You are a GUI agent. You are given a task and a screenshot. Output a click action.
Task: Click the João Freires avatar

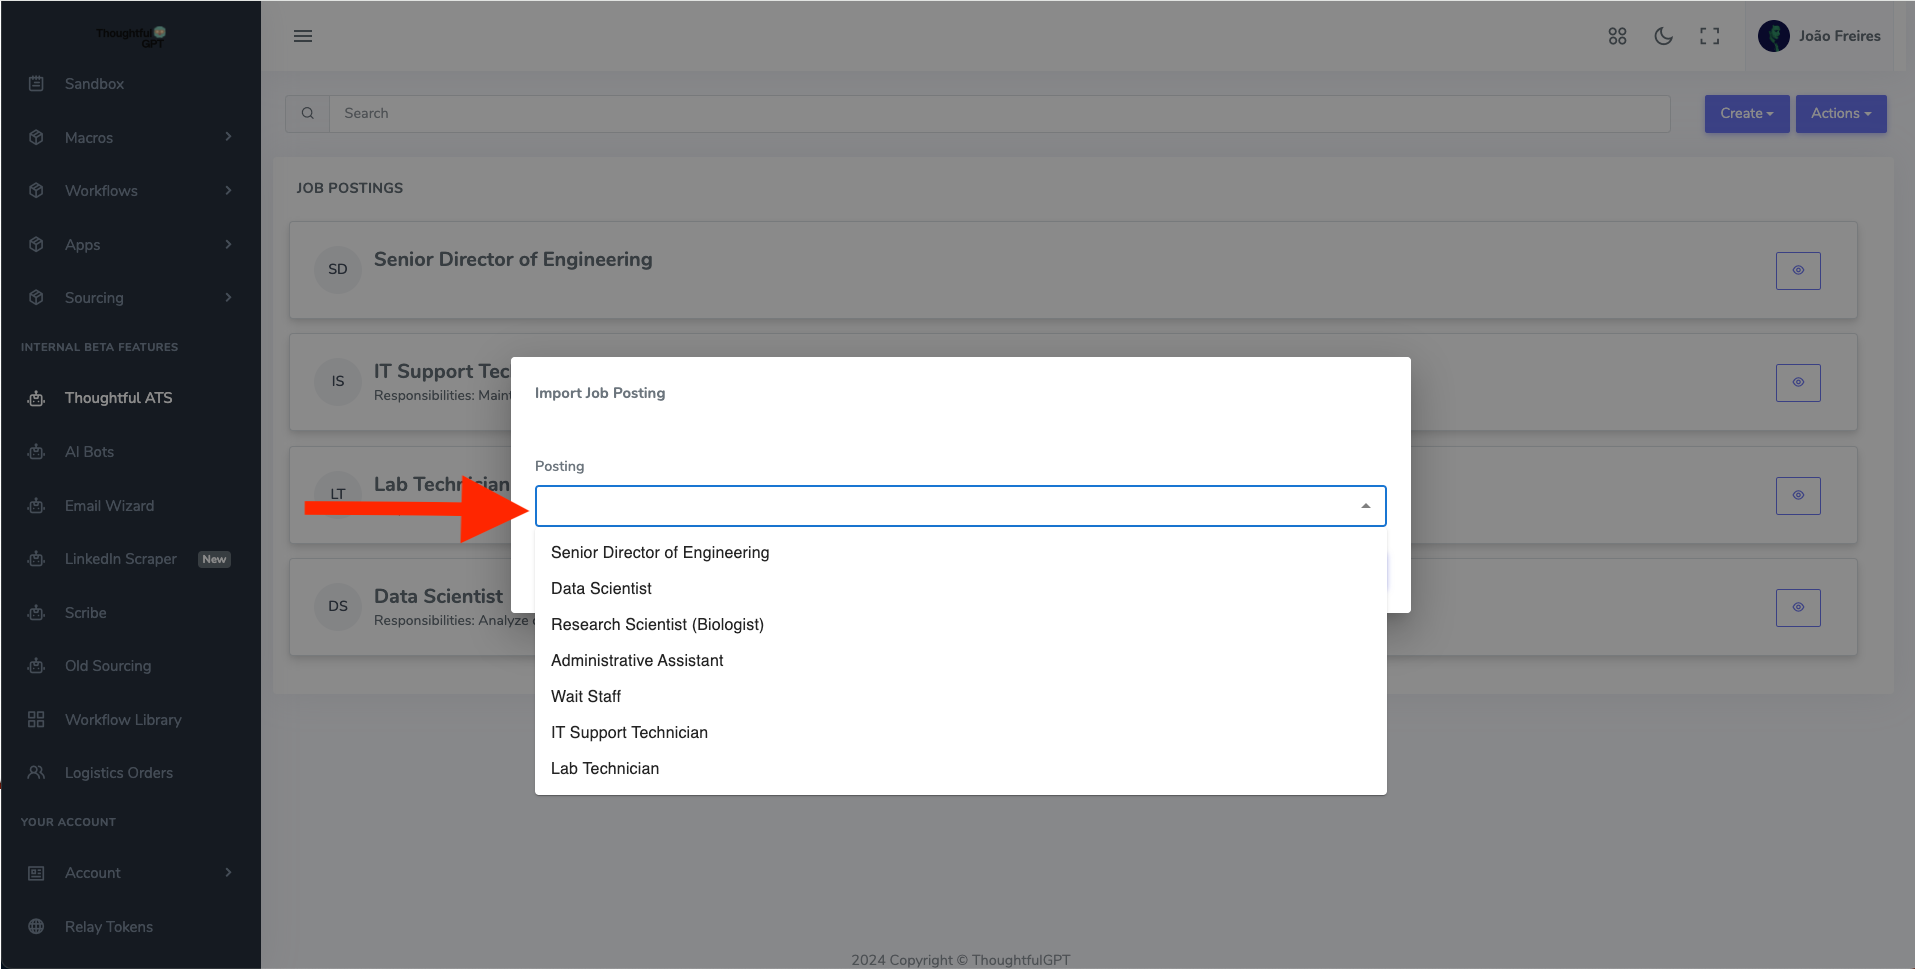click(x=1773, y=36)
